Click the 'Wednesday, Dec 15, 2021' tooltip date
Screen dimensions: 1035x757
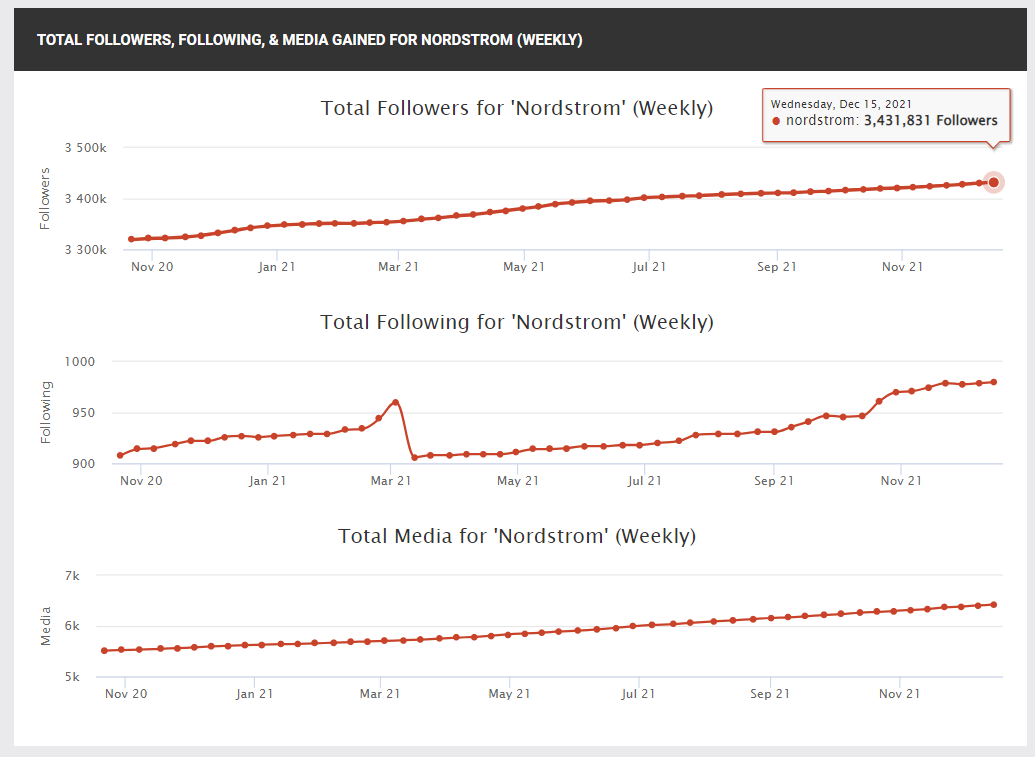point(841,104)
